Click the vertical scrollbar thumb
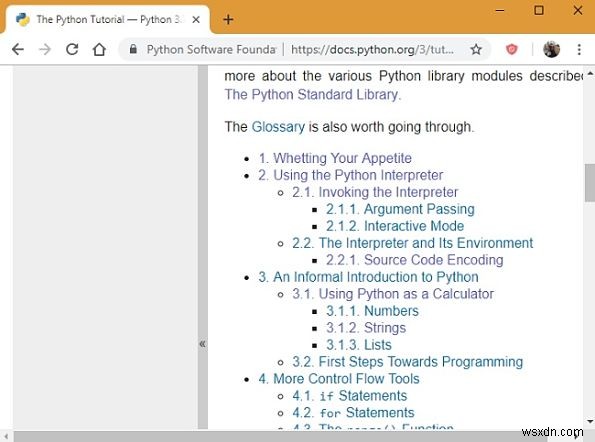The width and height of the screenshot is (595, 442). (589, 183)
